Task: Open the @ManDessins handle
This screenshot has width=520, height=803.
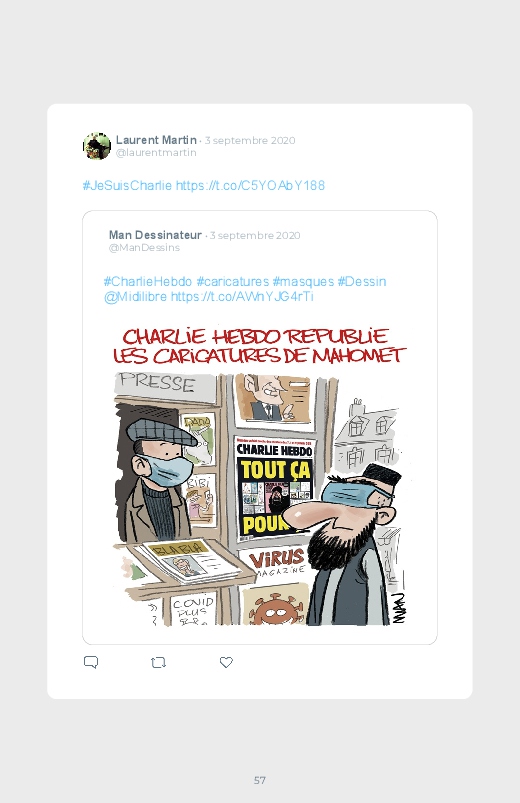Action: point(144,248)
